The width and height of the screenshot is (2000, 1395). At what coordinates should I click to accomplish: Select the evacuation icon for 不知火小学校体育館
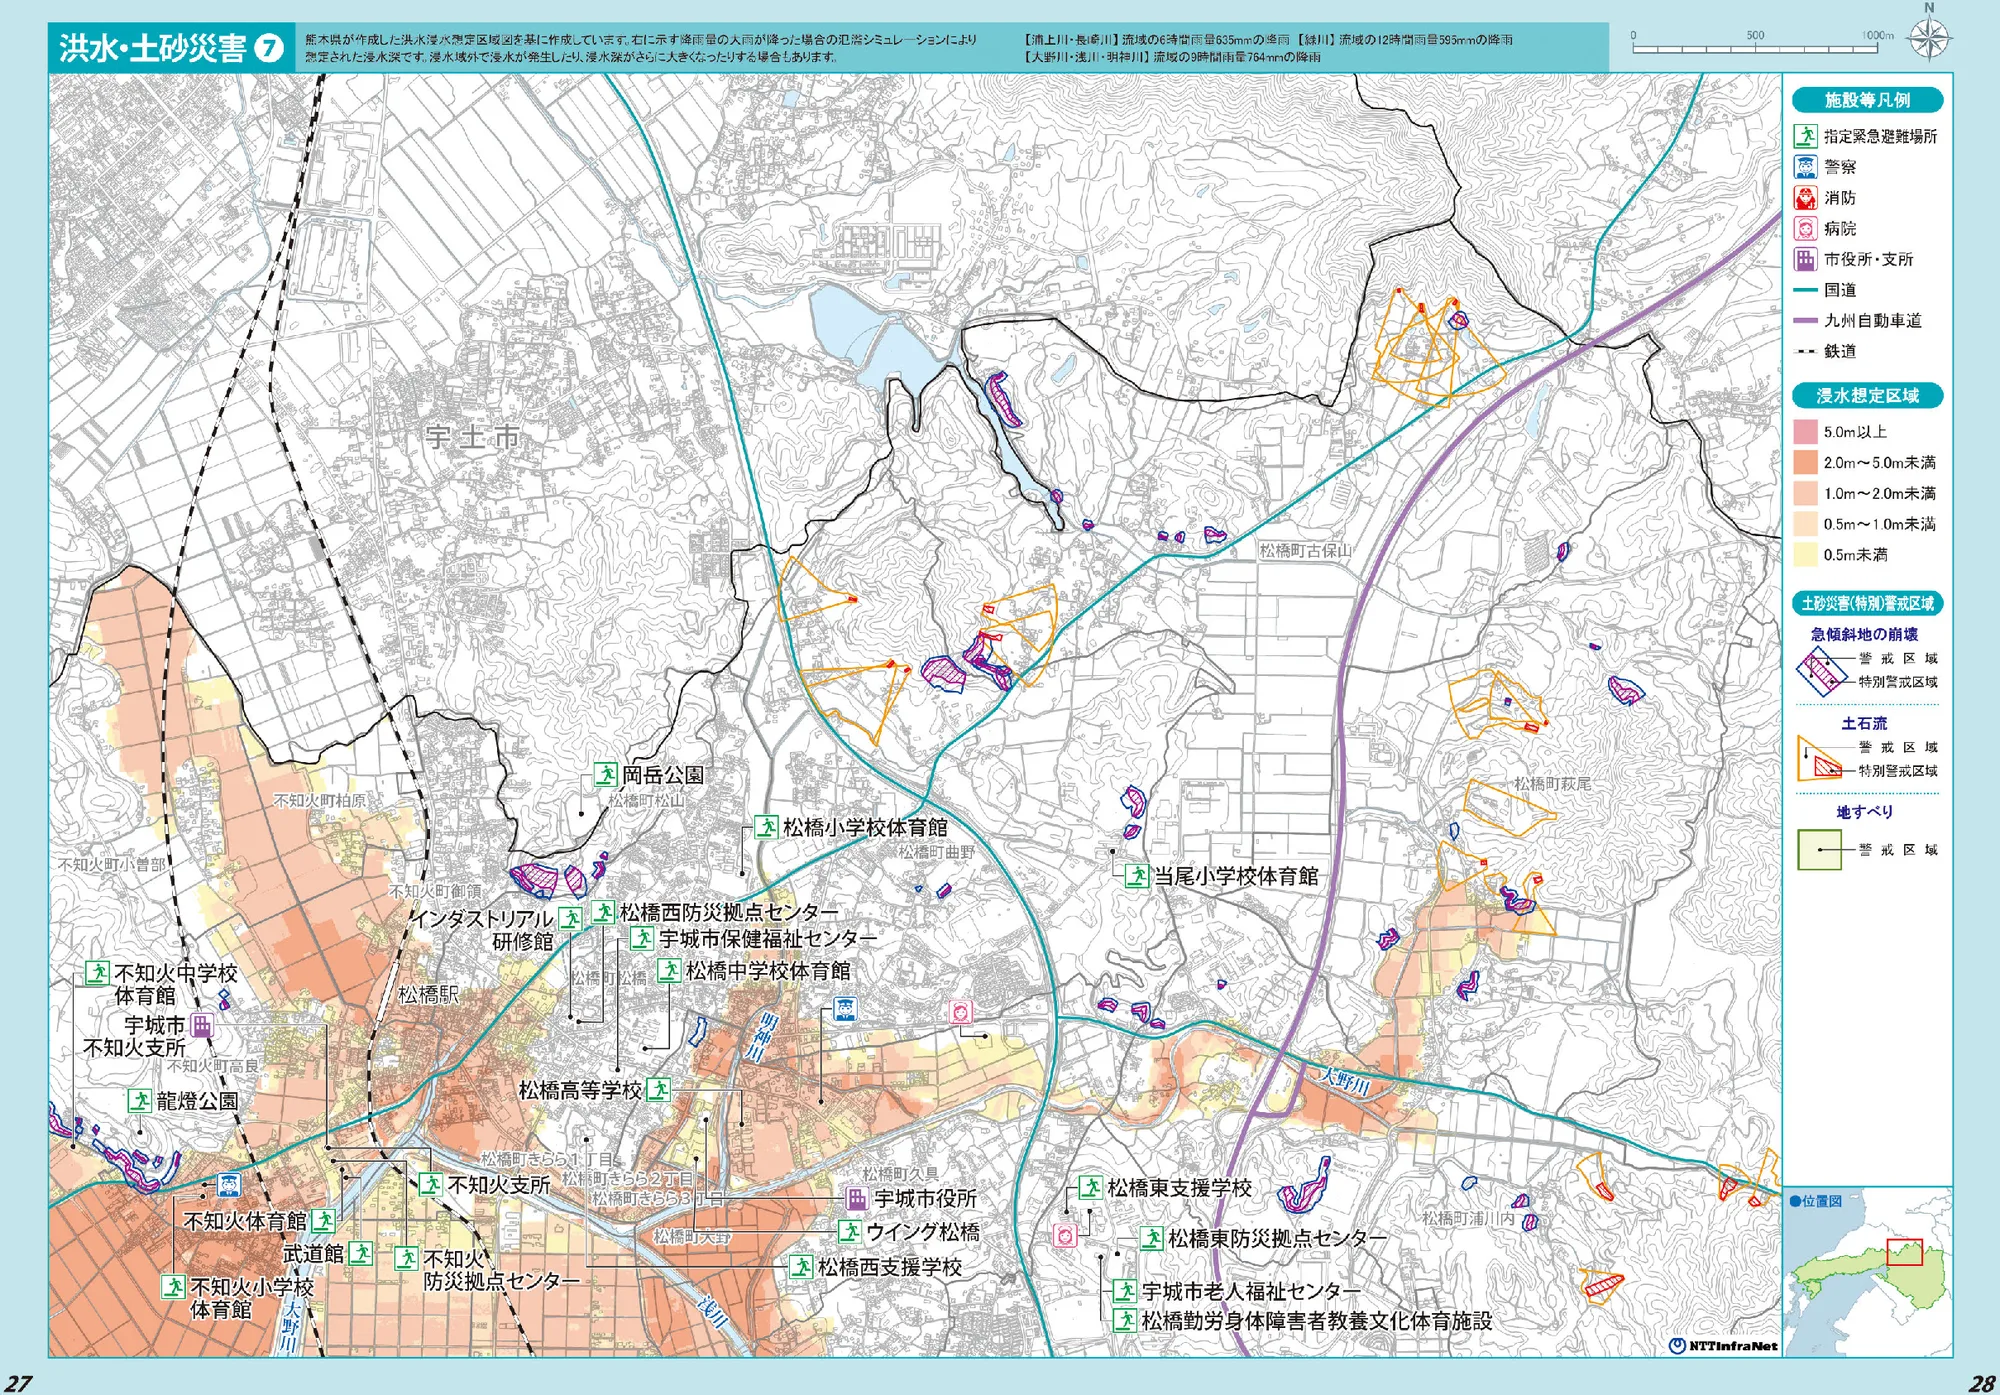(x=174, y=1286)
